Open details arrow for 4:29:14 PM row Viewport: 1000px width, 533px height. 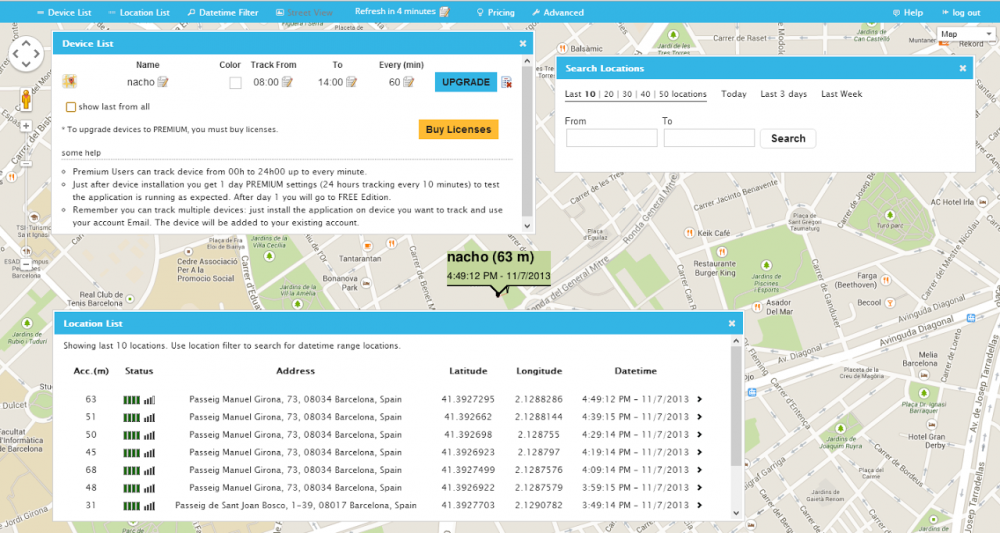(x=700, y=435)
